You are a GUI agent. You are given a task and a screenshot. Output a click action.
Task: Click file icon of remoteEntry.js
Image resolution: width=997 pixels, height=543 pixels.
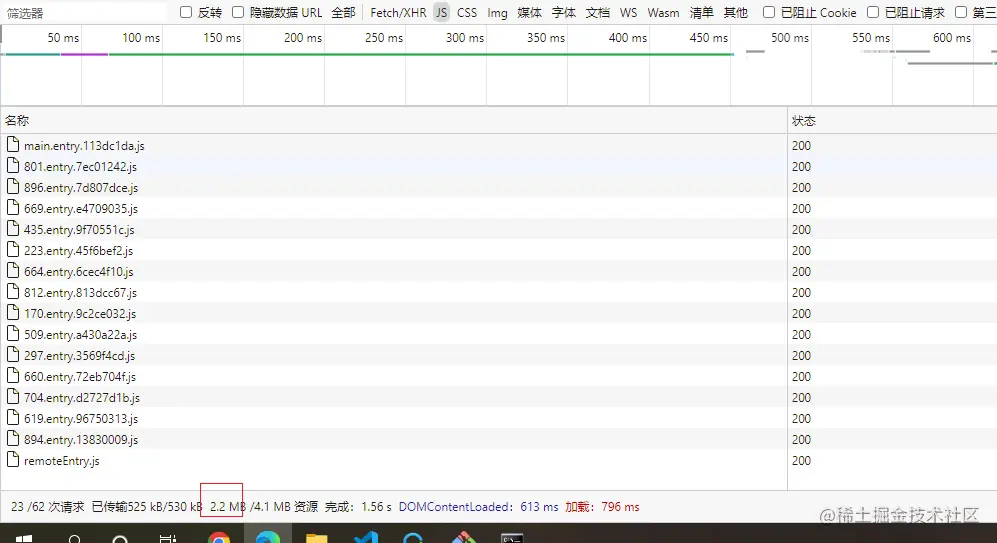point(13,460)
